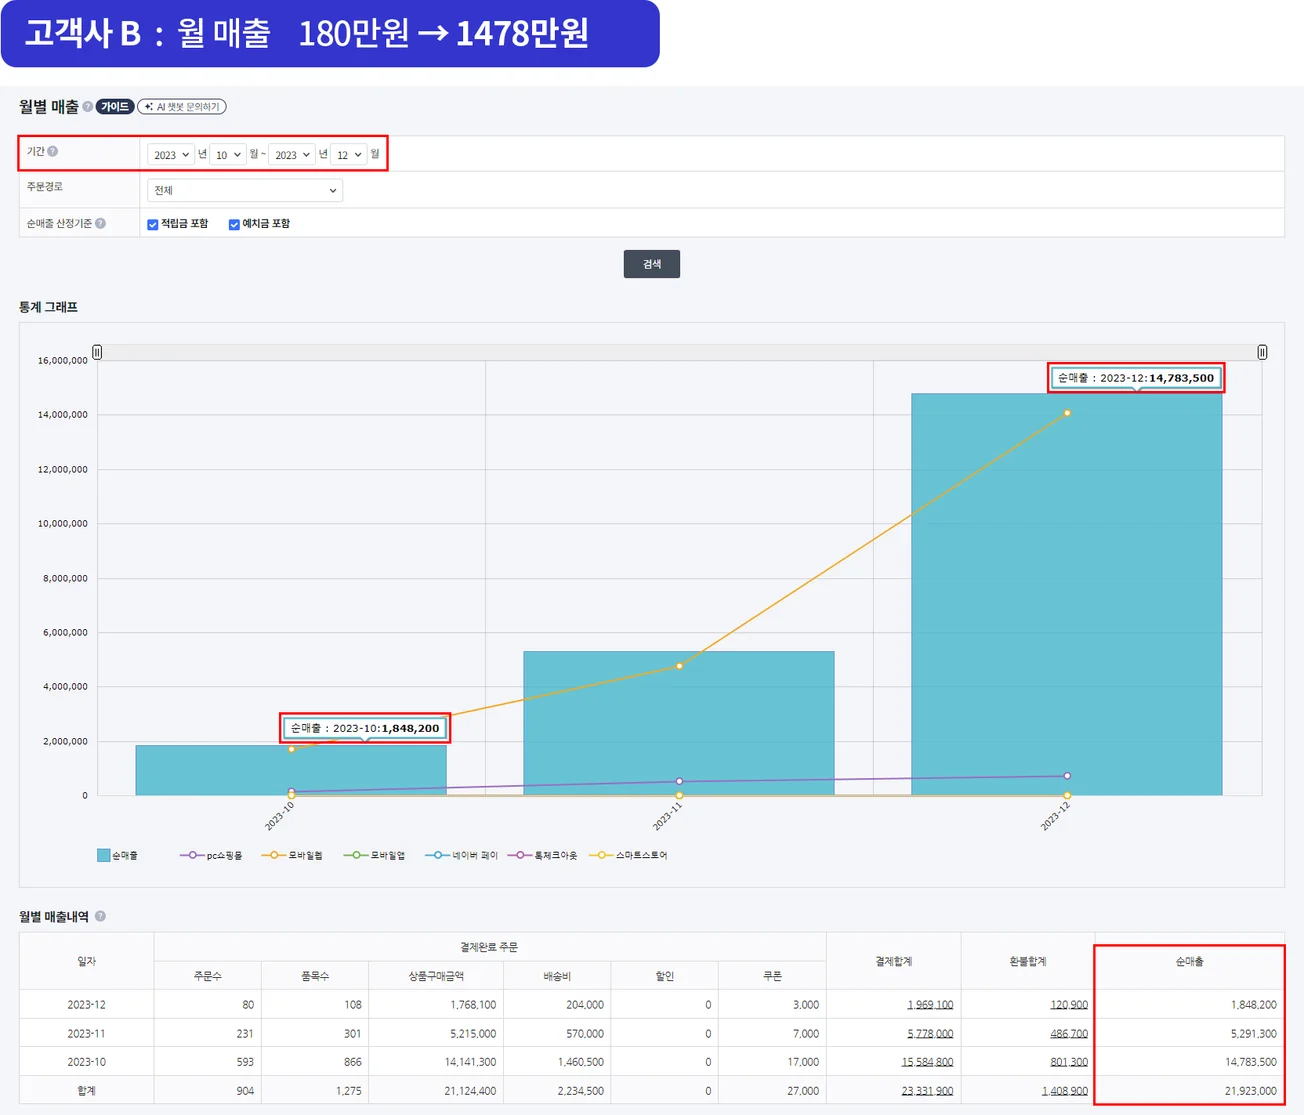Expand 주문경로 전체 dropdown

[x=245, y=190]
